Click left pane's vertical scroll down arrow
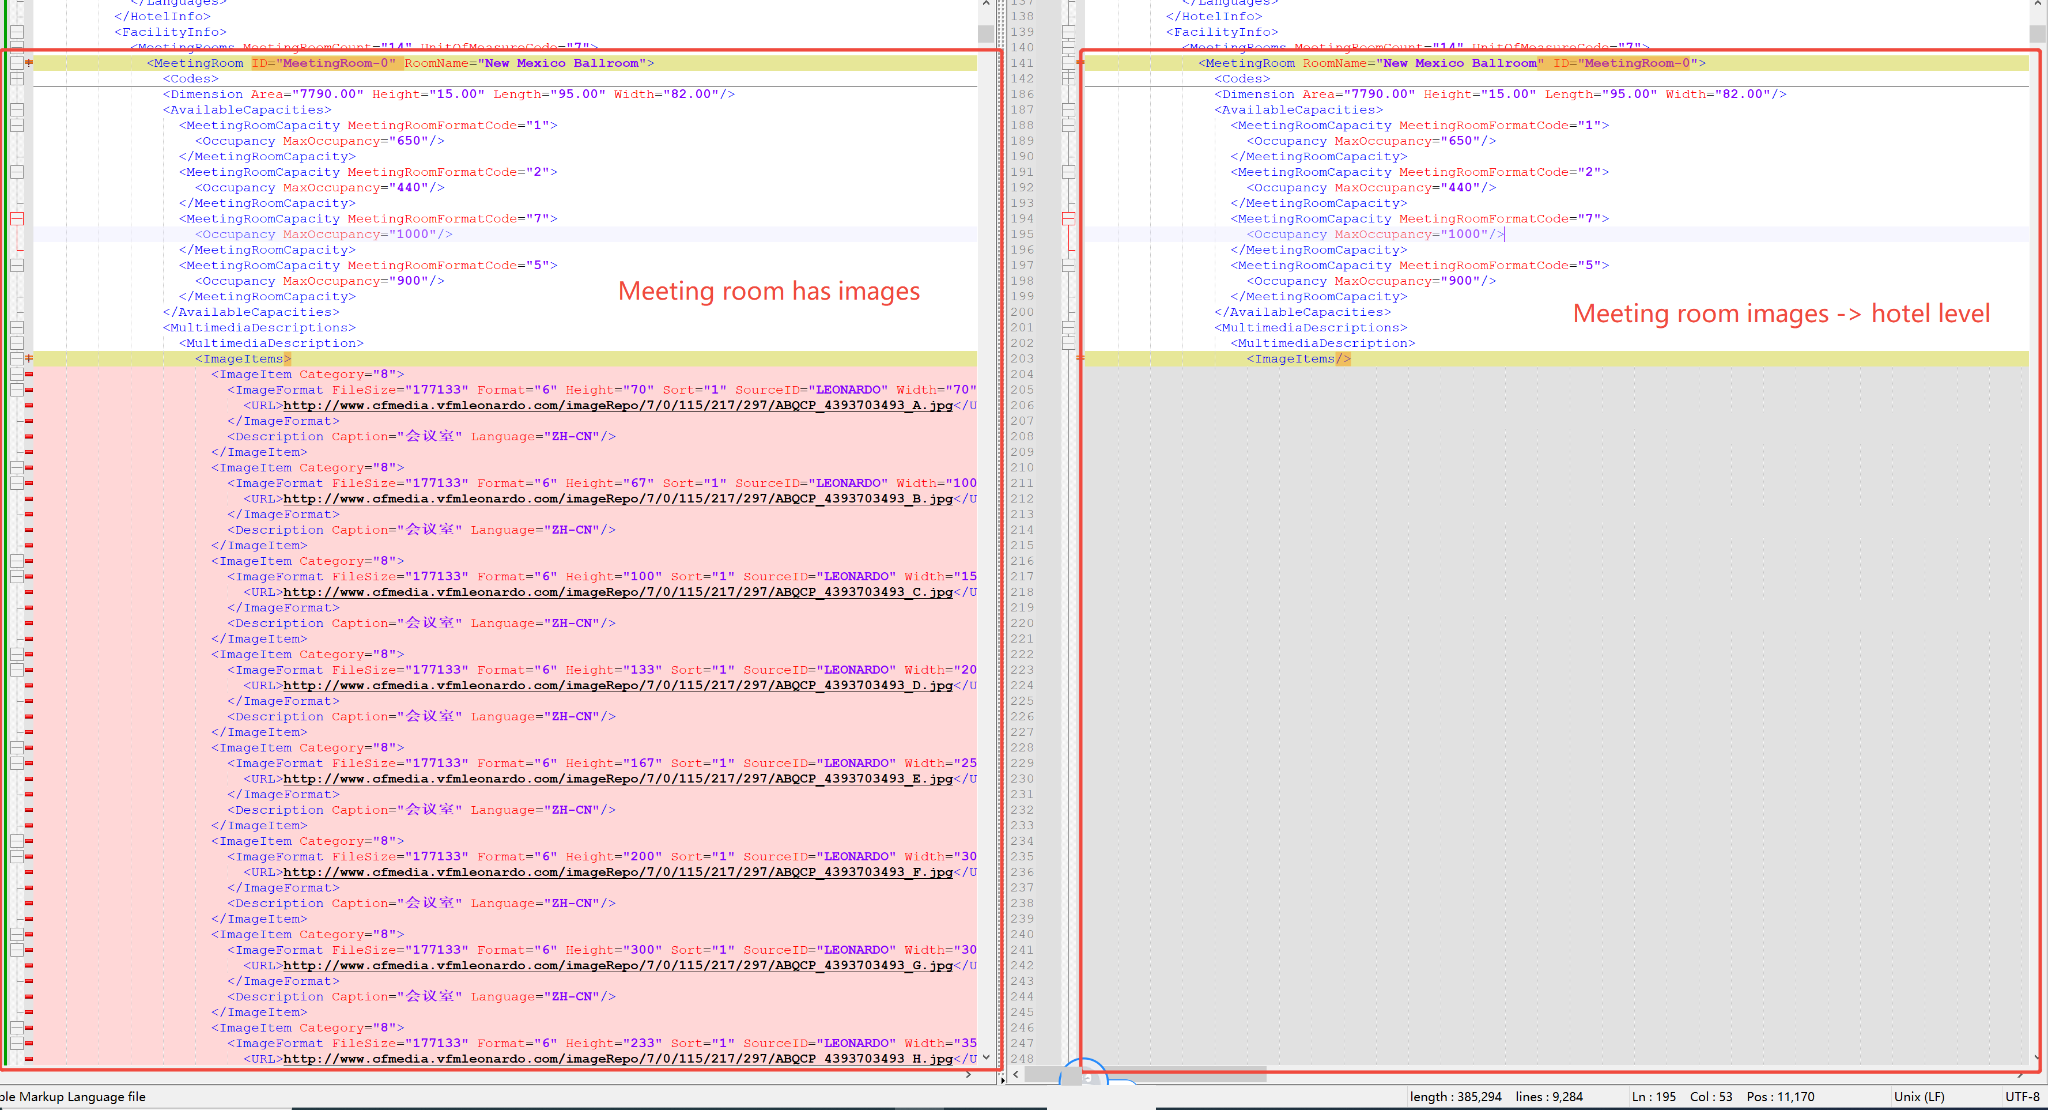The width and height of the screenshot is (2048, 1110). (986, 1057)
